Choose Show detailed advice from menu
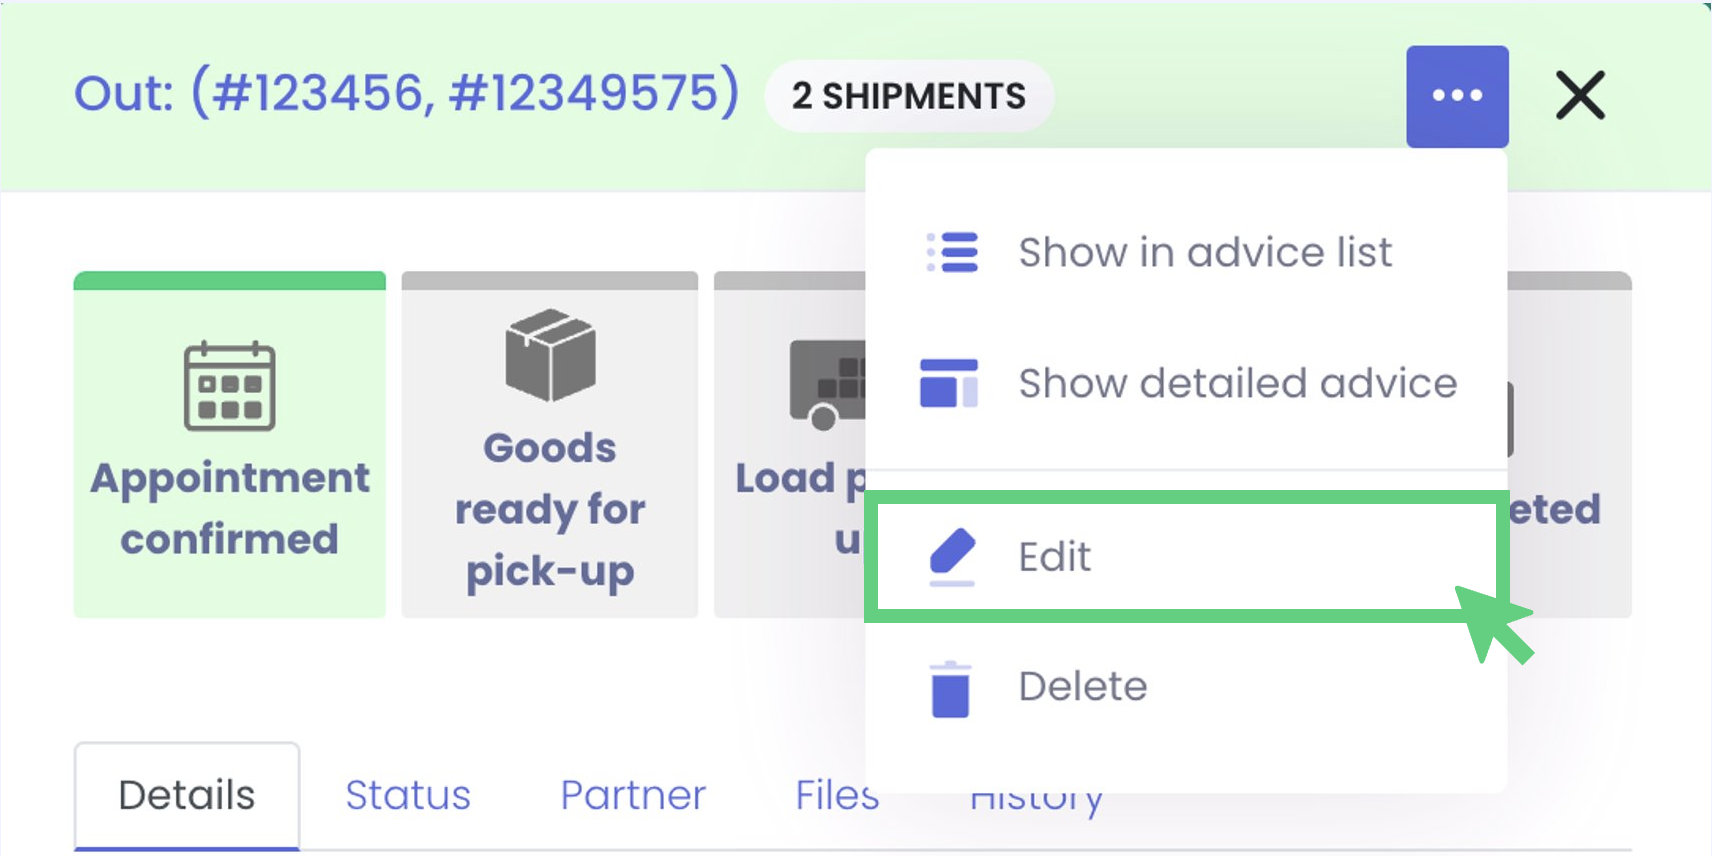 (x=1237, y=383)
